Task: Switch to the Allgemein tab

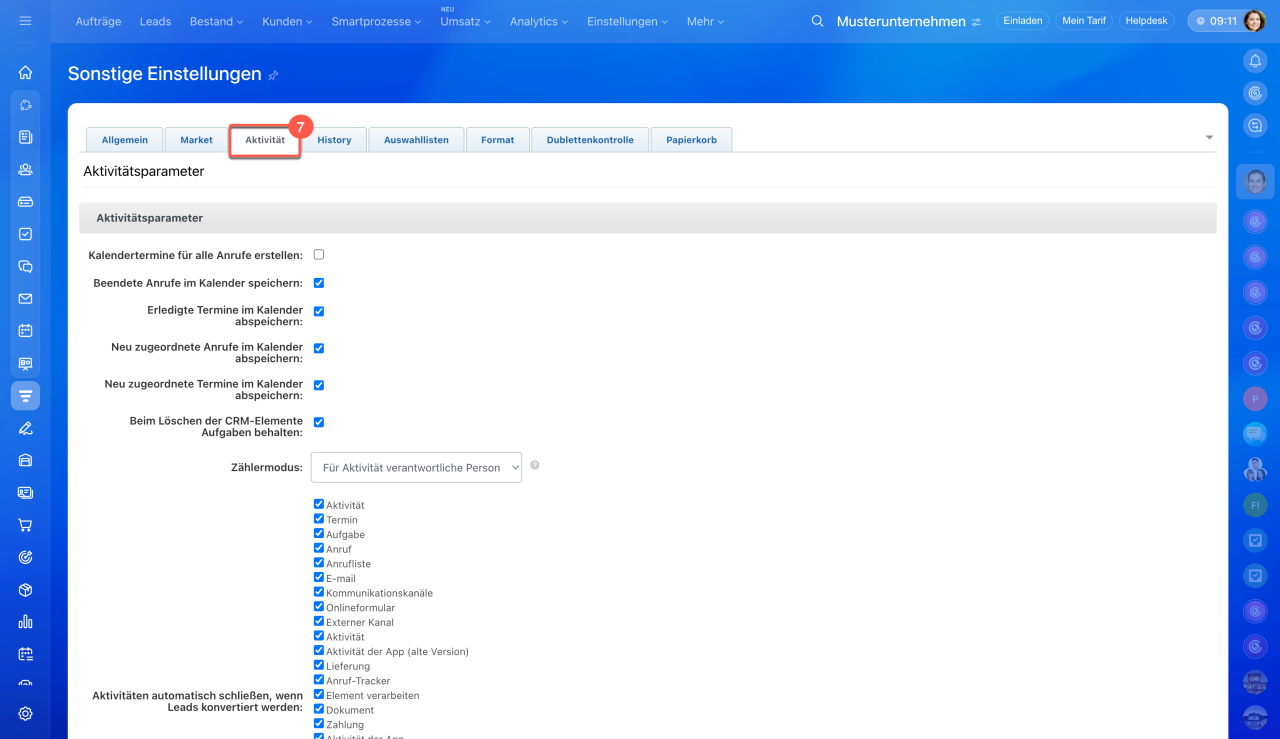Action: [x=125, y=140]
